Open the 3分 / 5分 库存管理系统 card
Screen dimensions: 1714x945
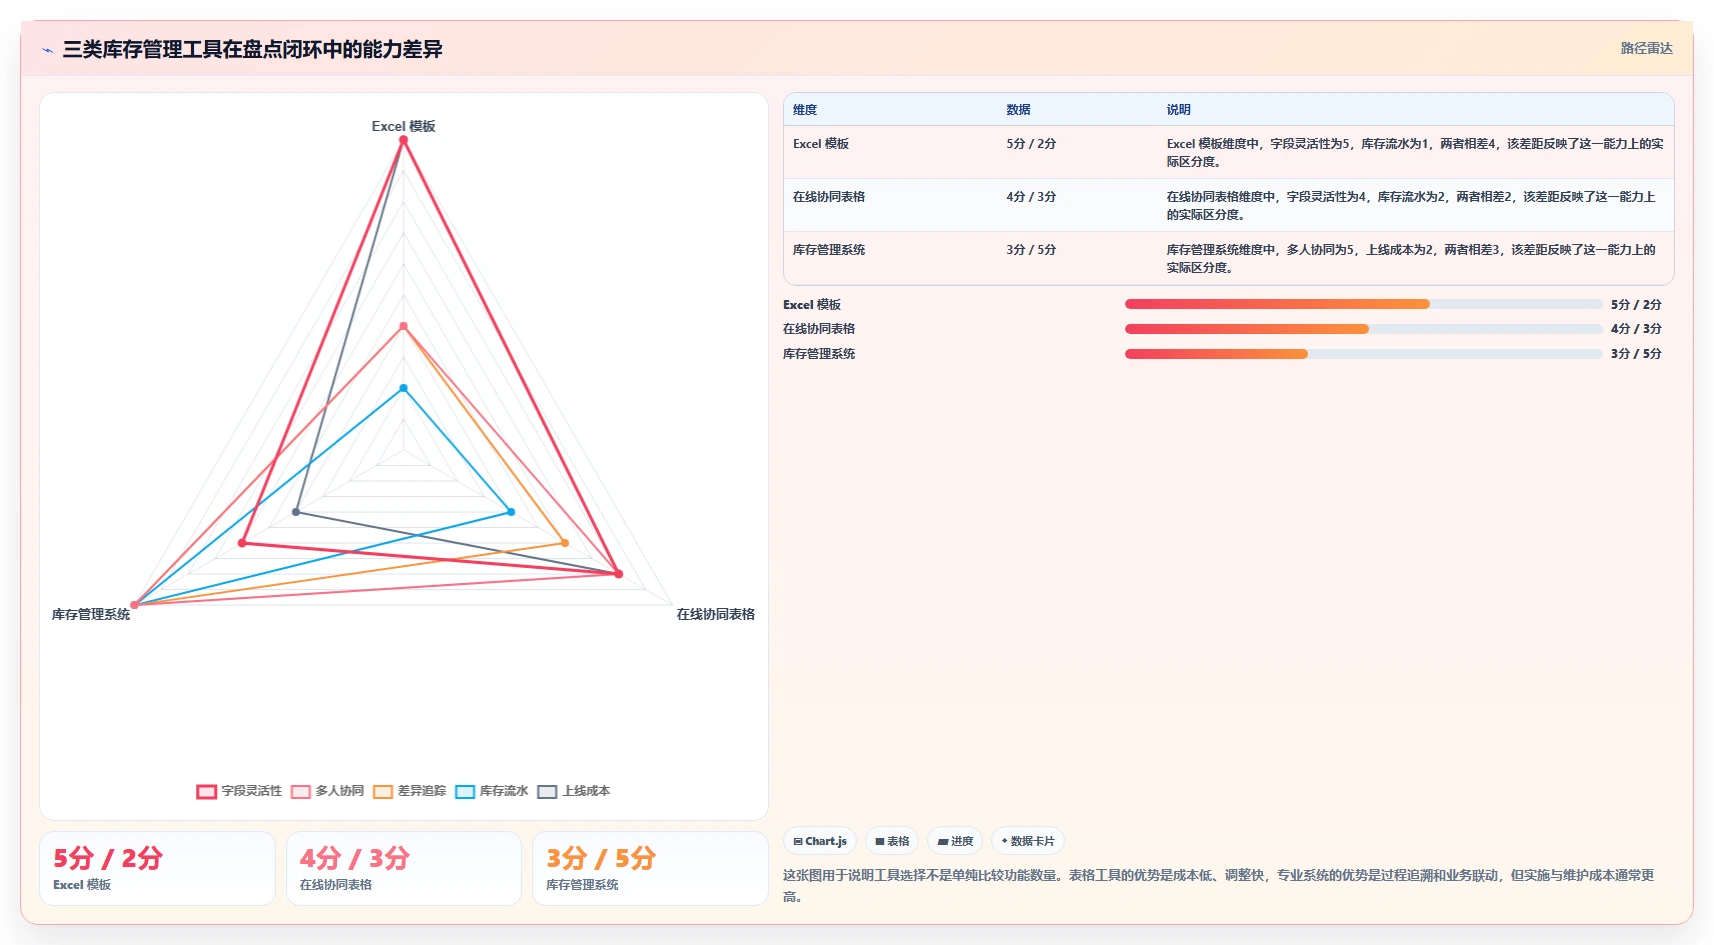tap(650, 869)
